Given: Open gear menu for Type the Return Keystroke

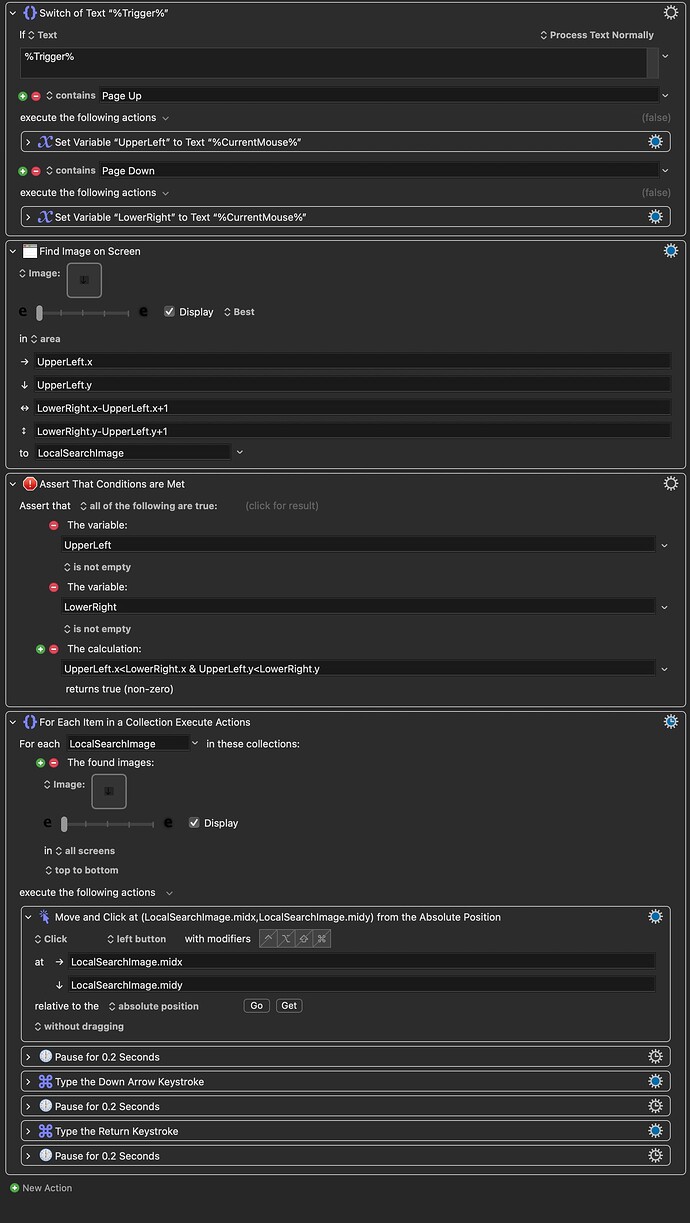Looking at the screenshot, I should click(x=655, y=1131).
